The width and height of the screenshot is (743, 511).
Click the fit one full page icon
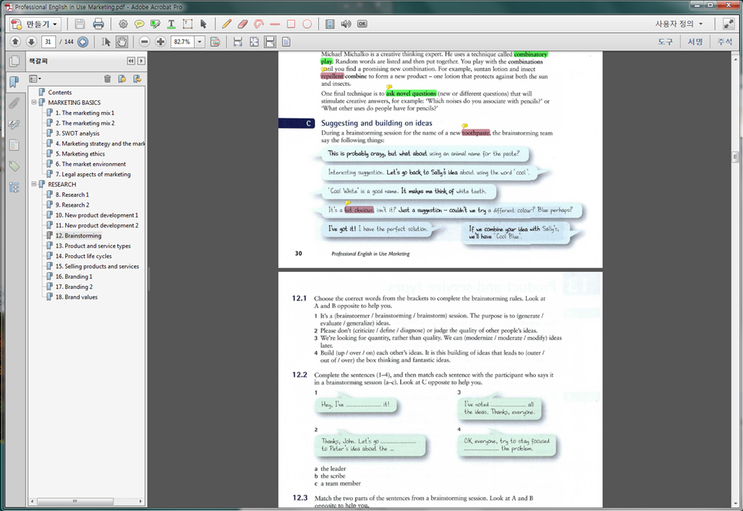point(254,42)
